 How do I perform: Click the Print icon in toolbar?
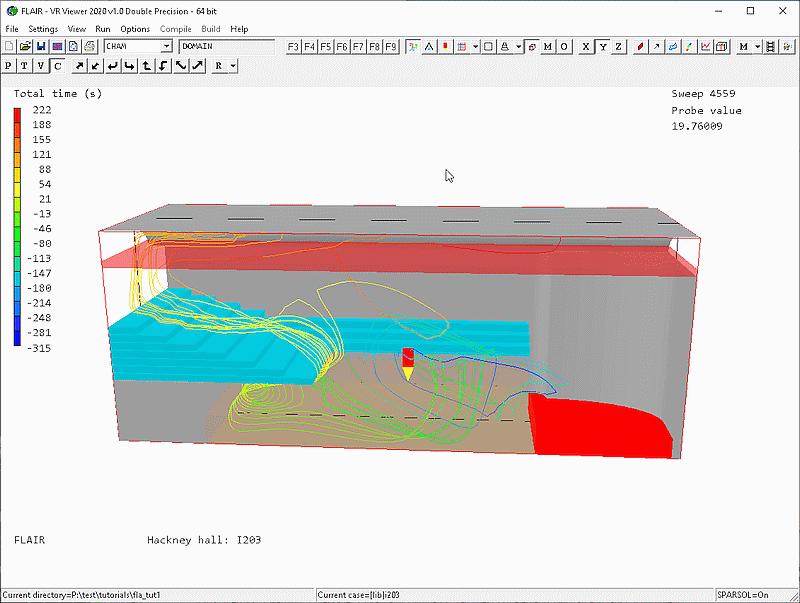(89, 46)
